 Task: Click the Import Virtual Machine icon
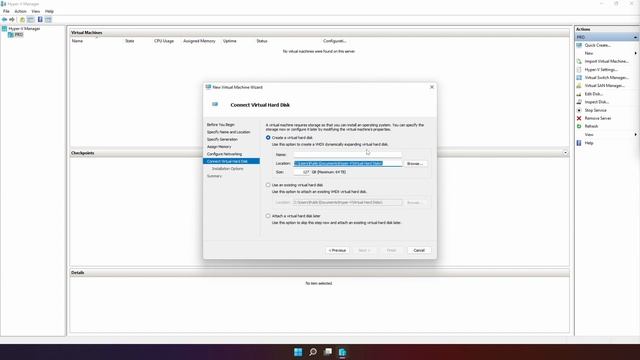click(579, 61)
